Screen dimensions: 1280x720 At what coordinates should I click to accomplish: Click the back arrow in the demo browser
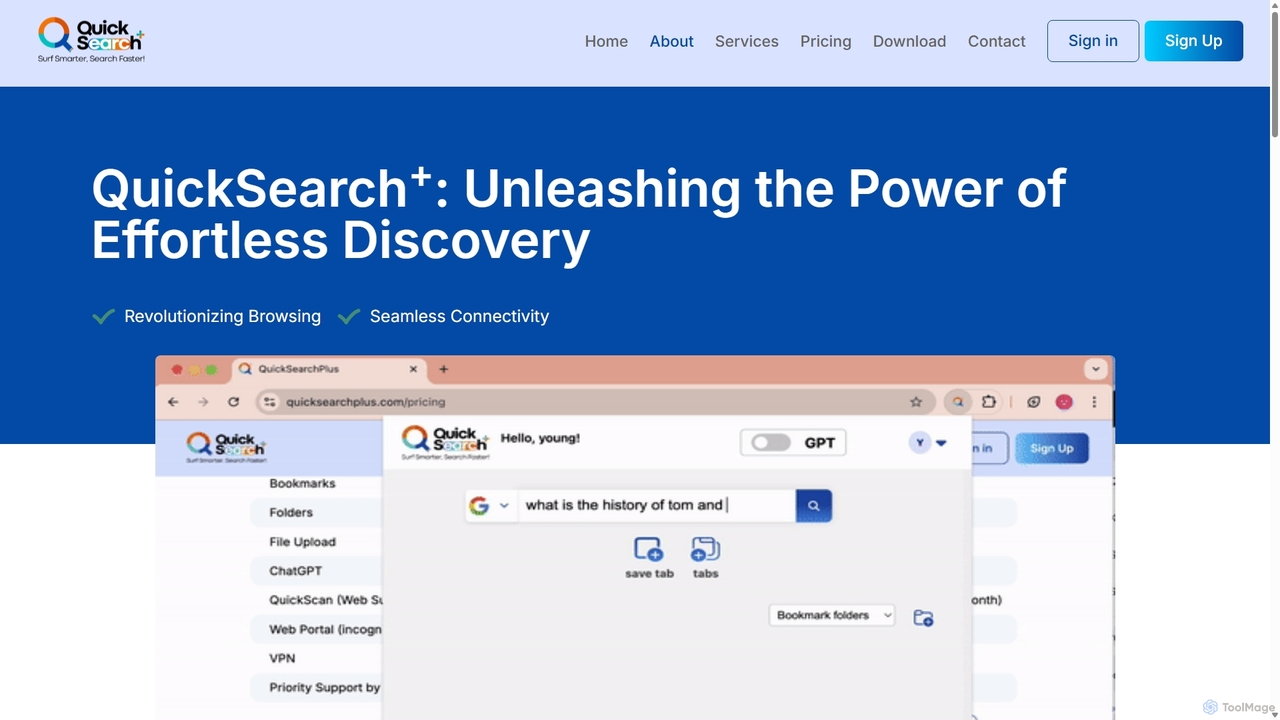pyautogui.click(x=173, y=402)
